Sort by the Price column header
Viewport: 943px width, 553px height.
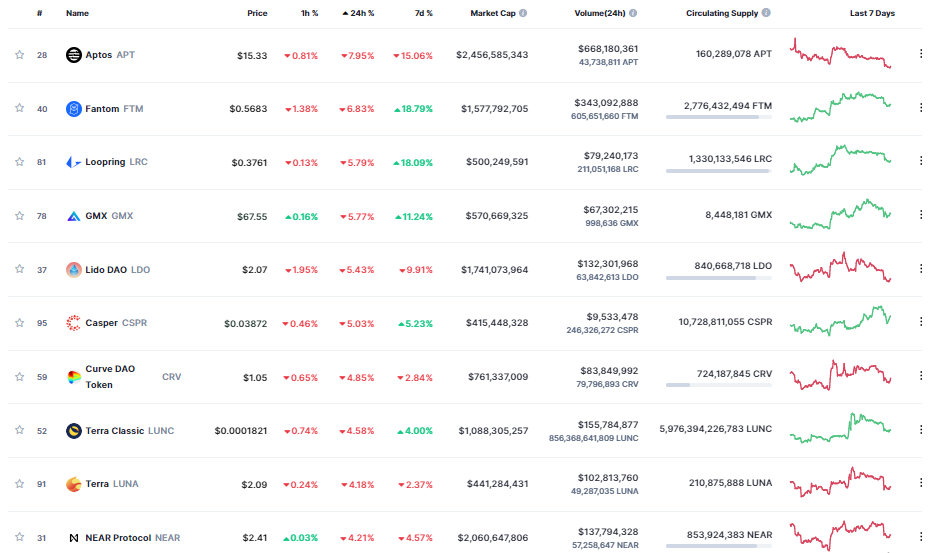pos(257,14)
